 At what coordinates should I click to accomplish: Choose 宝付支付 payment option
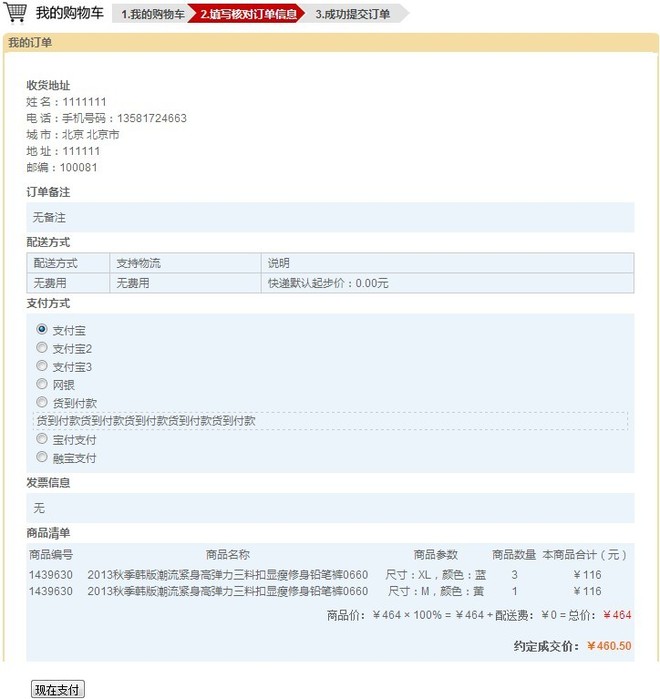click(42, 439)
